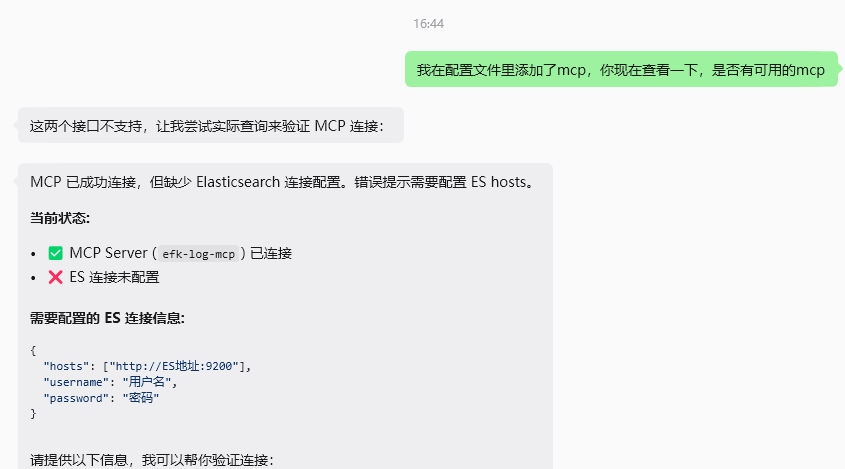Click the green user message bubble
This screenshot has width=845, height=469.
pyautogui.click(x=621, y=70)
